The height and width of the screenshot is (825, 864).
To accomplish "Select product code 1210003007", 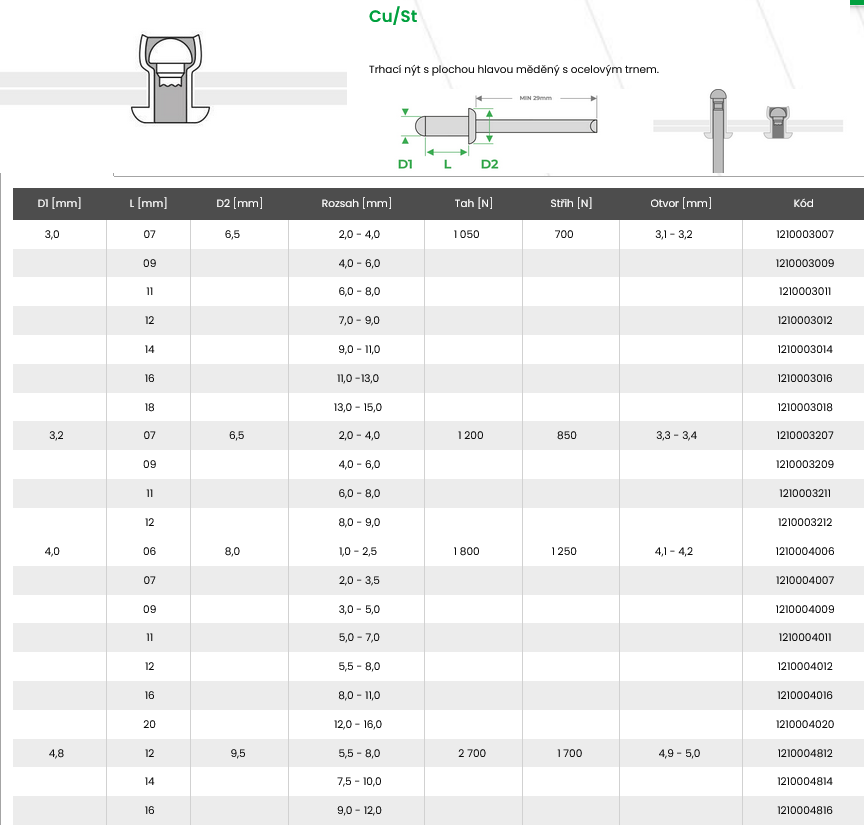I will (x=804, y=234).
